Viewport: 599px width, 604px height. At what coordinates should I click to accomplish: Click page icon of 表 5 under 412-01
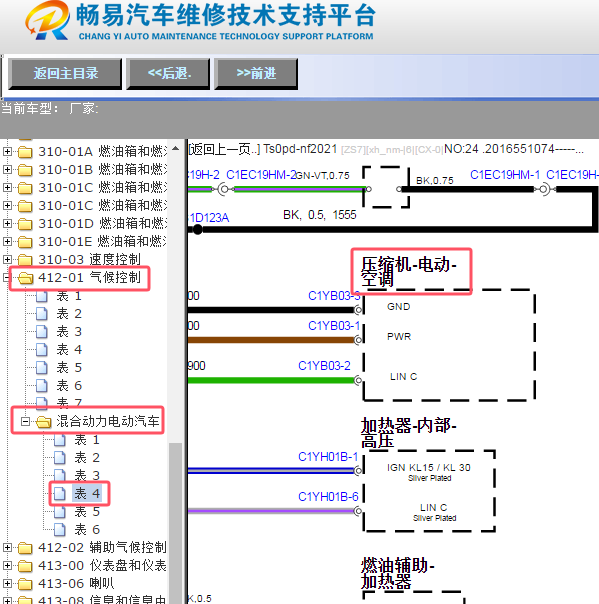tap(42, 368)
